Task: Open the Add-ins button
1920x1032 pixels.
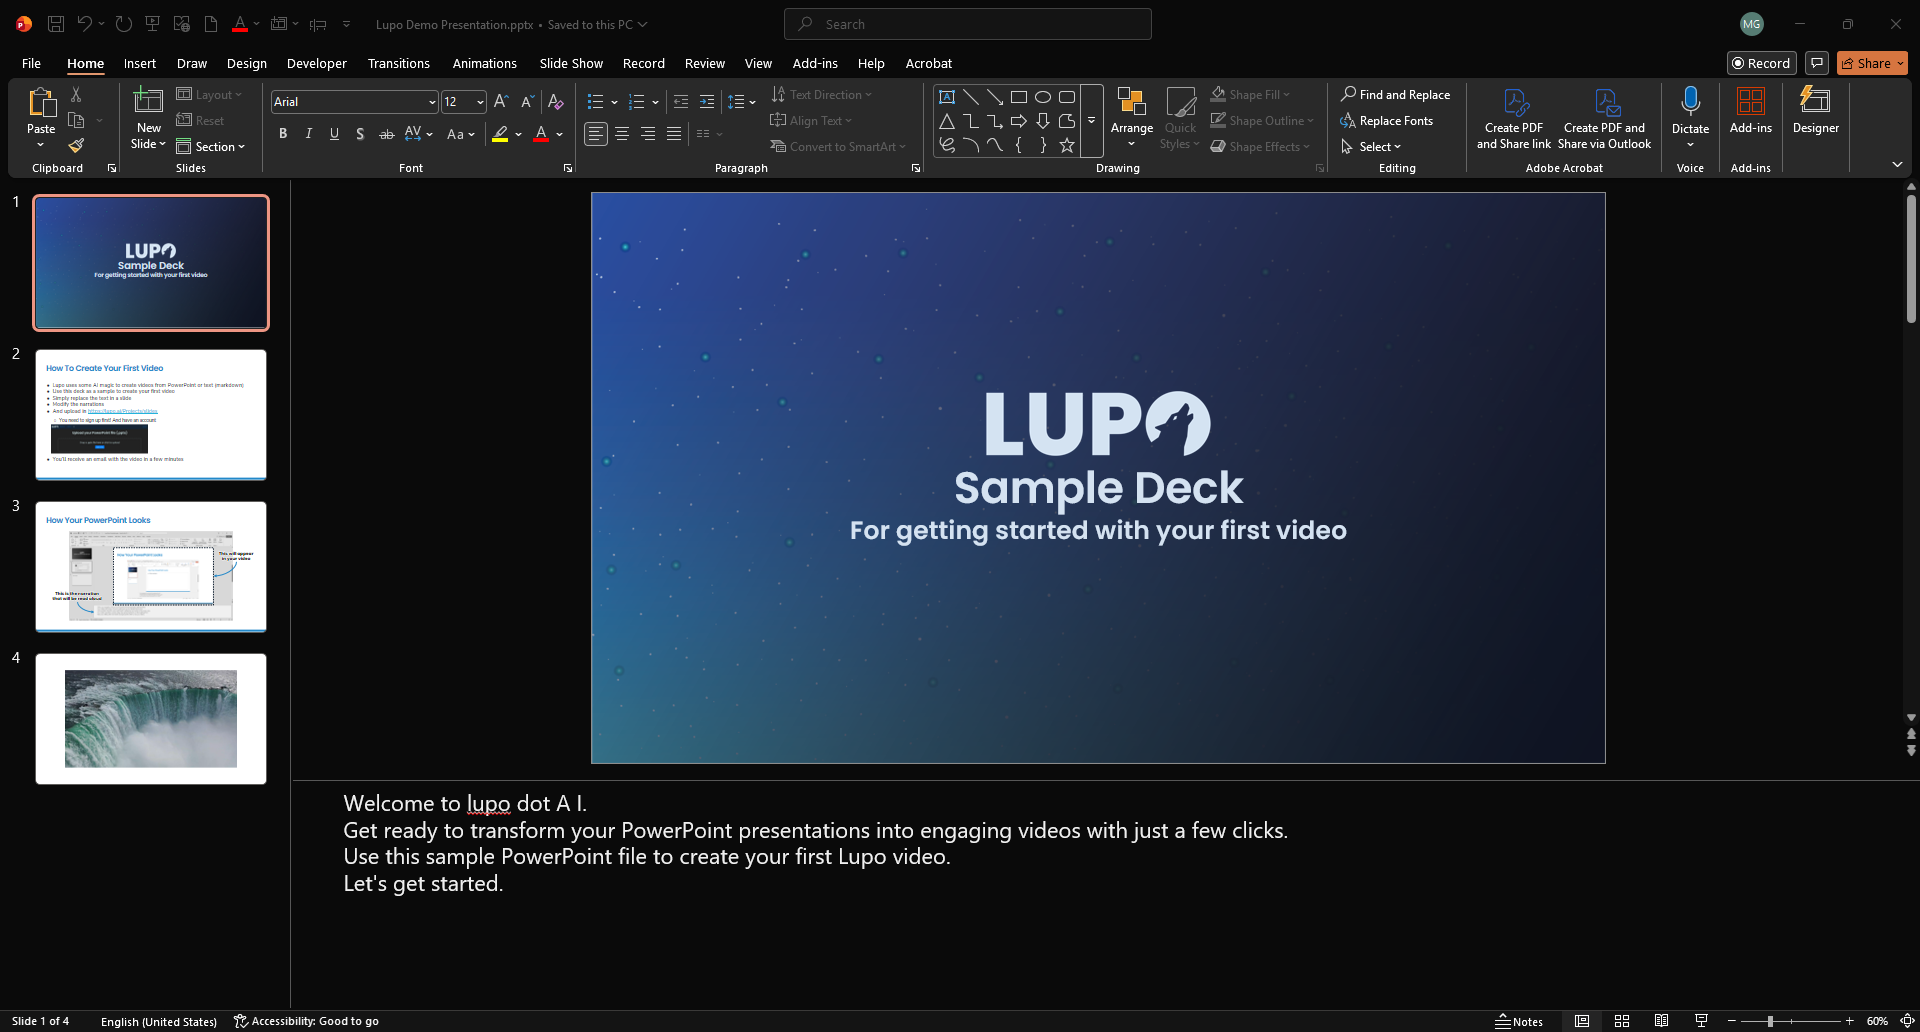Action: (1750, 110)
